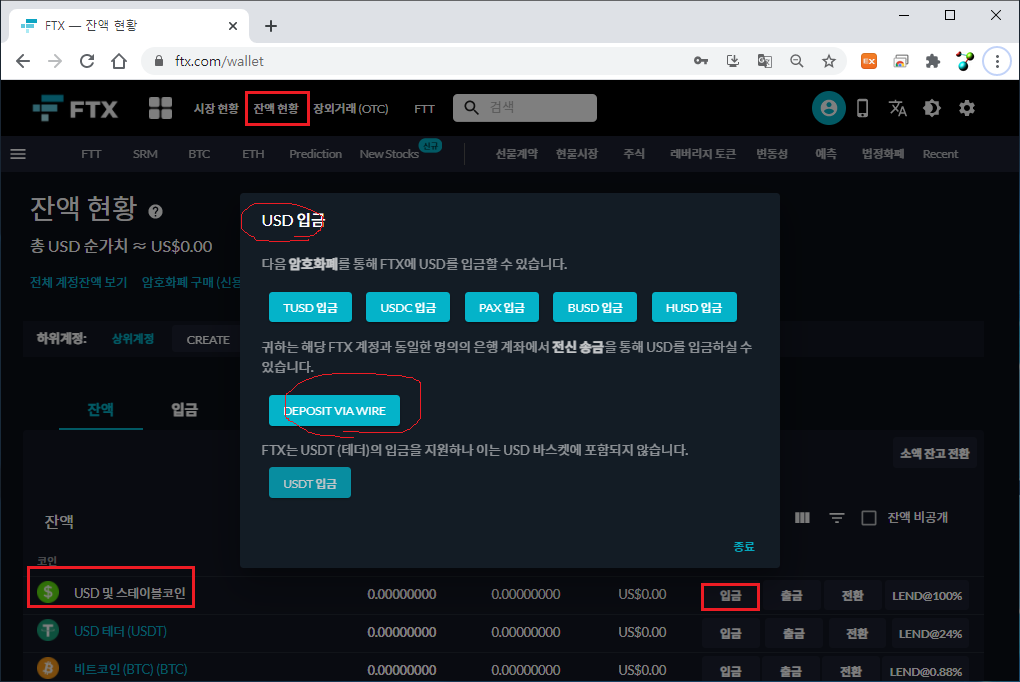Switch to the 잔액 tab
Viewport: 1020px width, 682px height.
click(101, 409)
